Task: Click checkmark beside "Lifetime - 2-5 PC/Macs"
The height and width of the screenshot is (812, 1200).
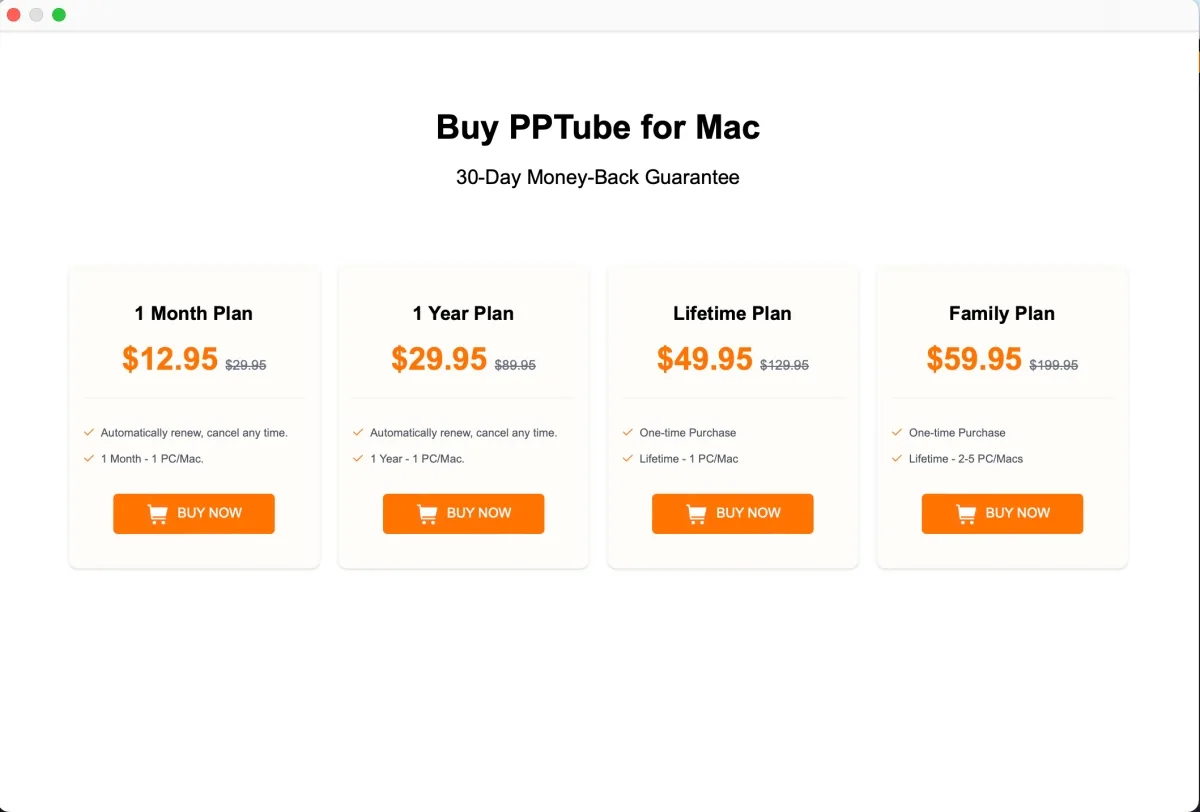Action: coord(897,458)
